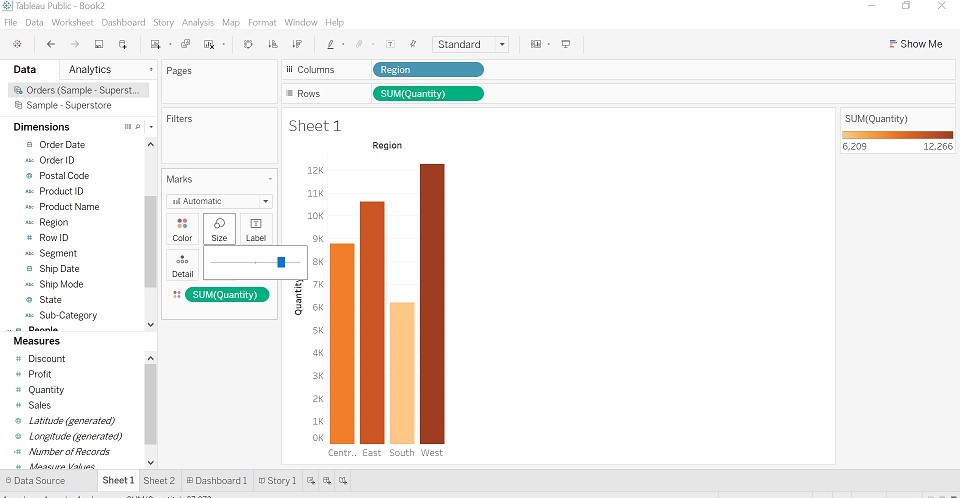The image size is (960, 498).
Task: Open clear sheet dropdown arrow
Action: coord(223,44)
